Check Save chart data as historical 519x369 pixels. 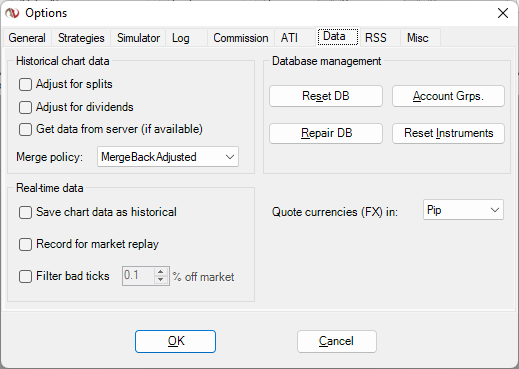(25, 212)
